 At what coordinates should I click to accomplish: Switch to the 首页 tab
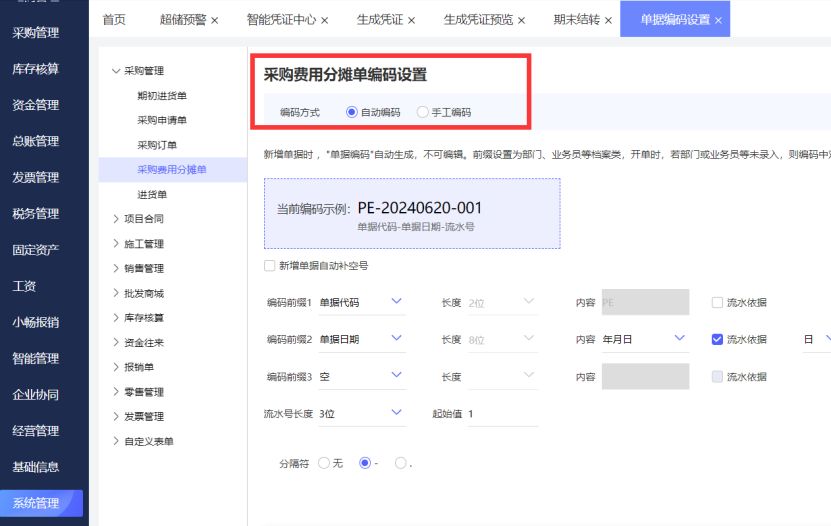(114, 20)
